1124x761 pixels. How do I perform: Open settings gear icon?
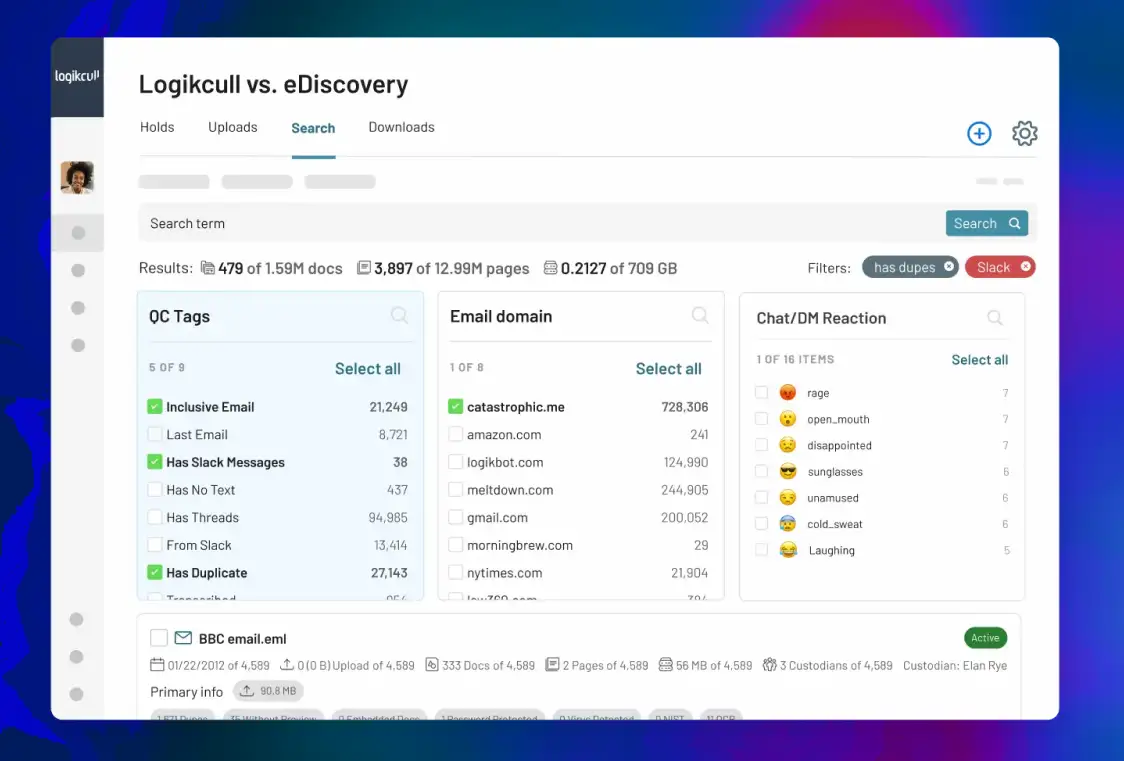pos(1024,133)
